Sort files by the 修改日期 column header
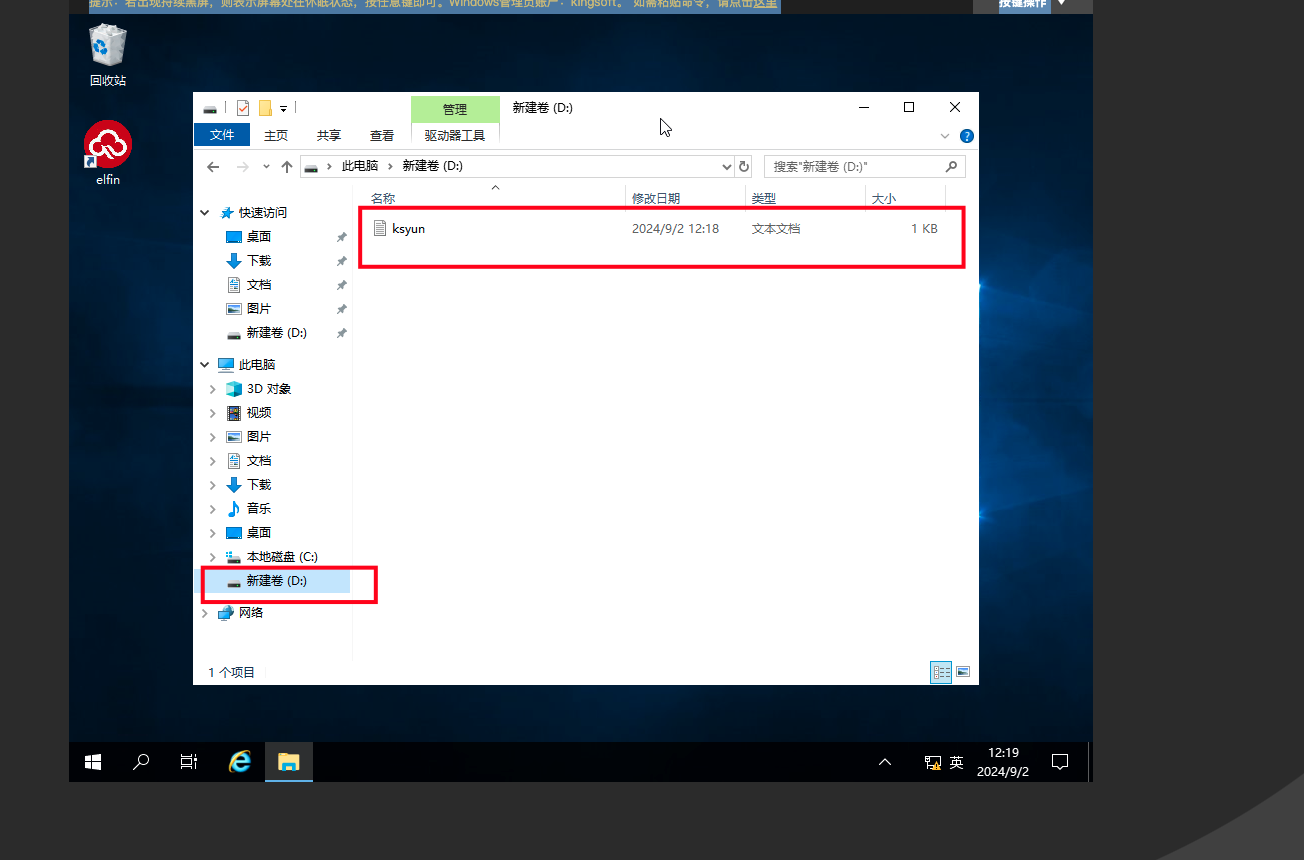1304x860 pixels. pyautogui.click(x=686, y=199)
